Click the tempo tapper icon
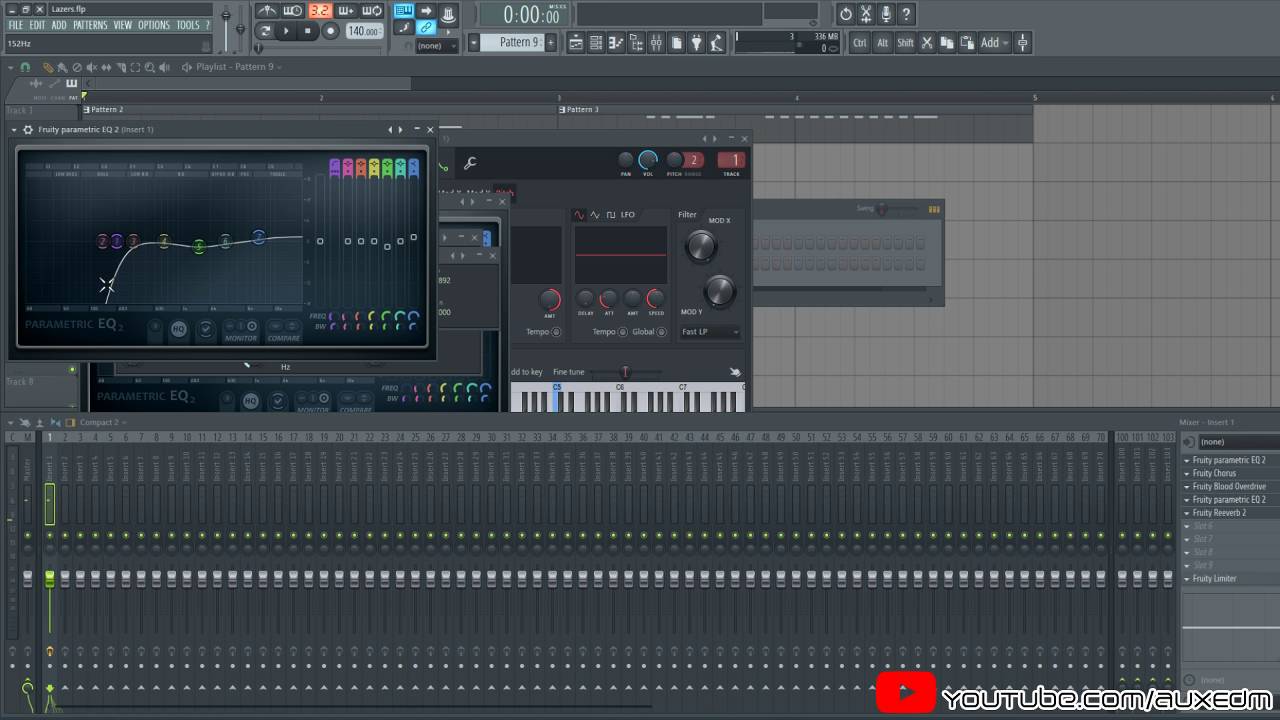The width and height of the screenshot is (1280, 720). [717, 43]
